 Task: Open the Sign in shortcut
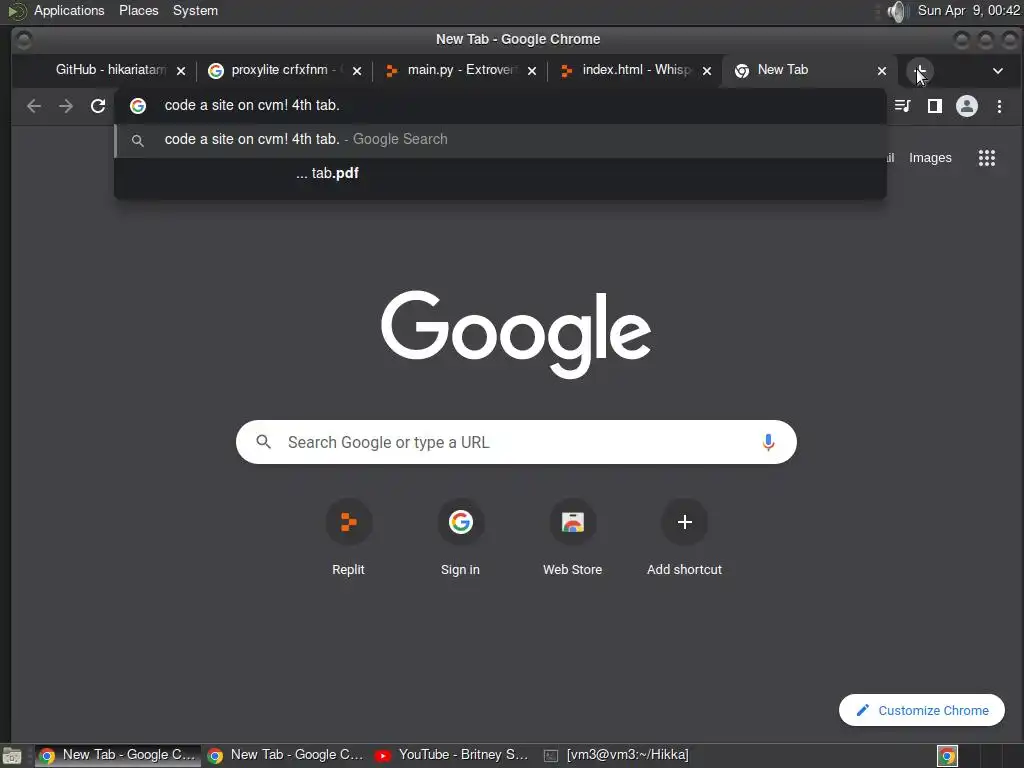point(460,537)
